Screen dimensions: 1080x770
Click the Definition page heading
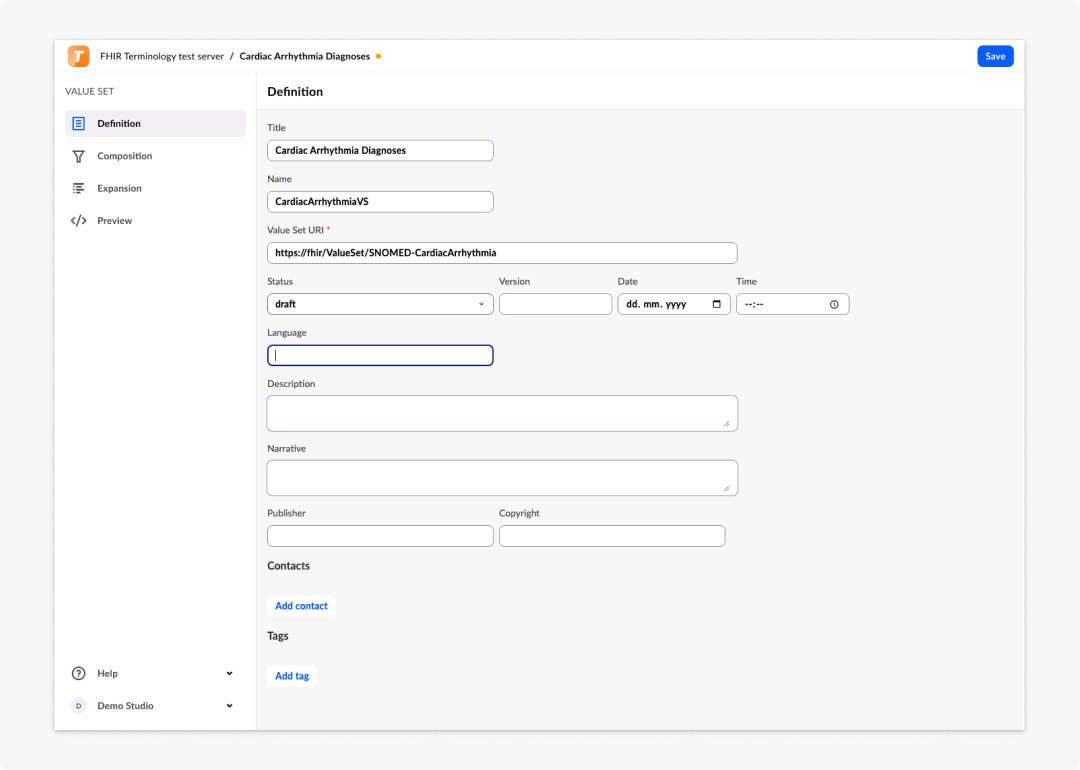click(x=295, y=92)
